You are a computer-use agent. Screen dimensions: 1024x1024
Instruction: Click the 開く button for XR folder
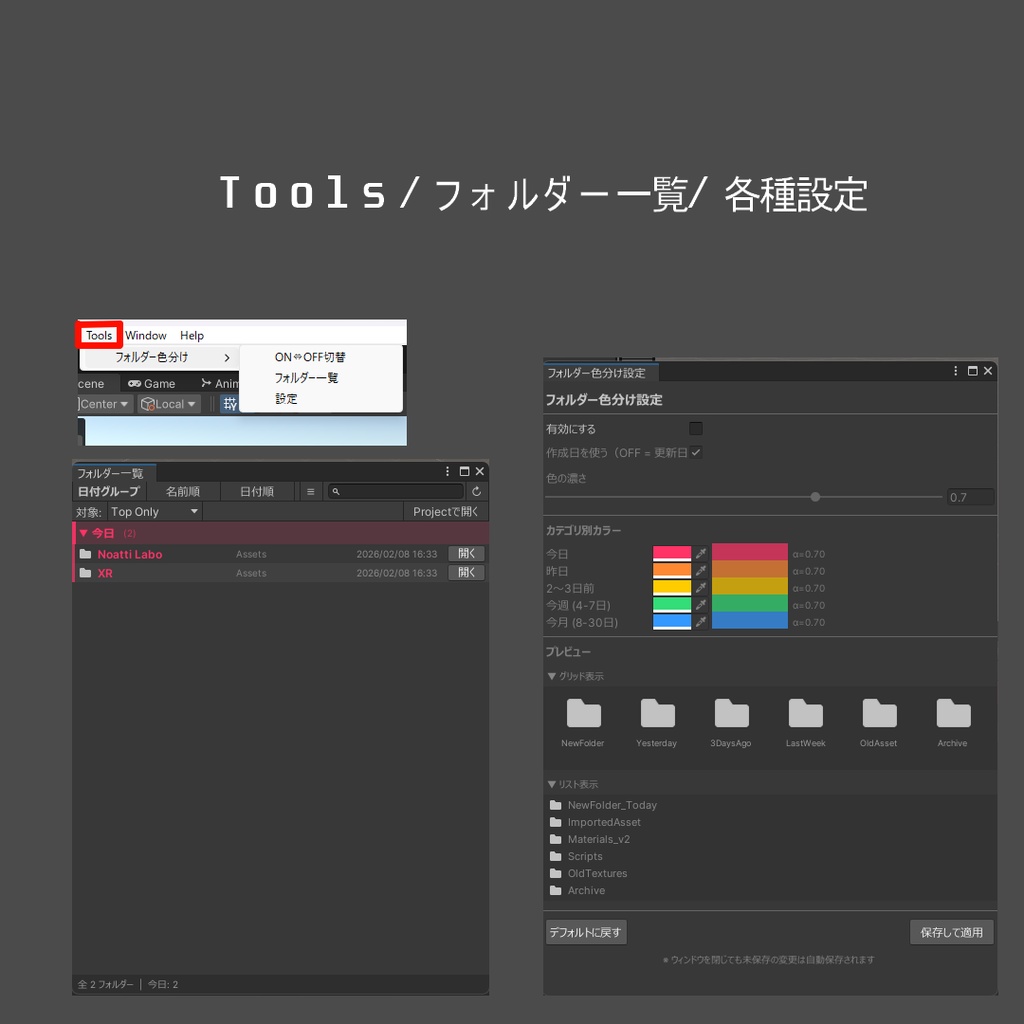(x=466, y=572)
